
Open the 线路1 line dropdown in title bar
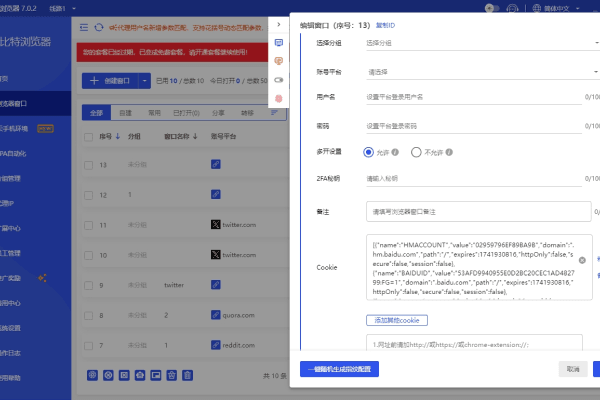tap(62, 8)
